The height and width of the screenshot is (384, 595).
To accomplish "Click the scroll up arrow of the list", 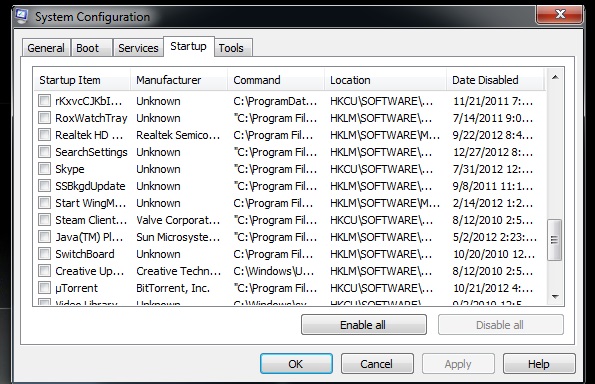I will [x=555, y=77].
